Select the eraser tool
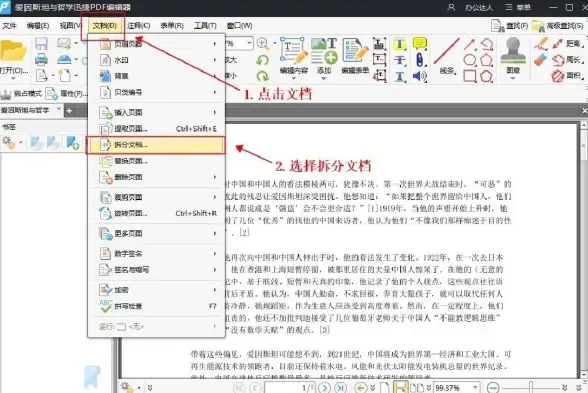Viewport: 588px width, 393px height. (540, 60)
